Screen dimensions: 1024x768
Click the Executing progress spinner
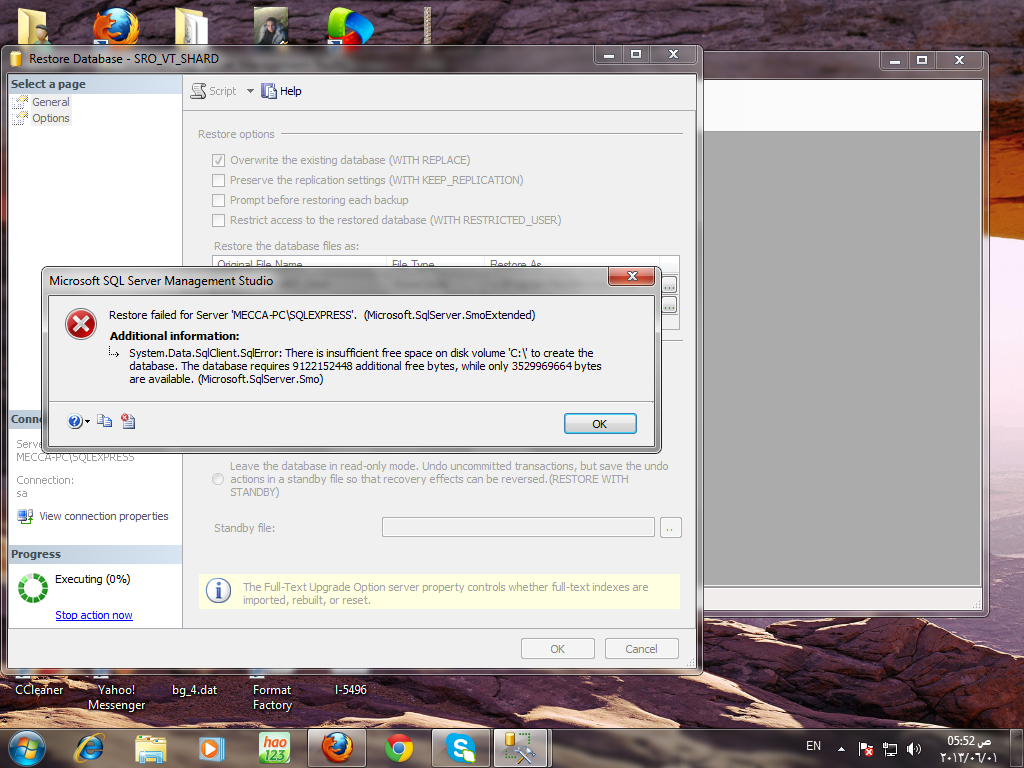click(x=33, y=588)
